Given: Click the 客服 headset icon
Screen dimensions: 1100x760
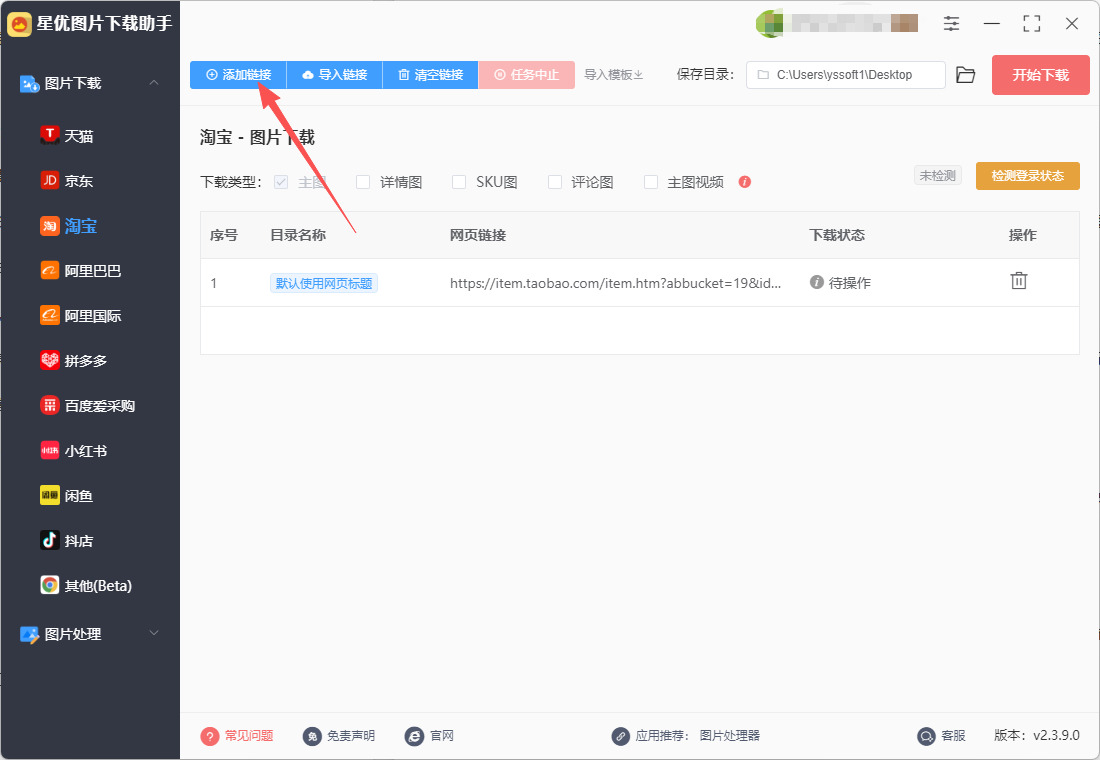Looking at the screenshot, I should click(x=927, y=735).
